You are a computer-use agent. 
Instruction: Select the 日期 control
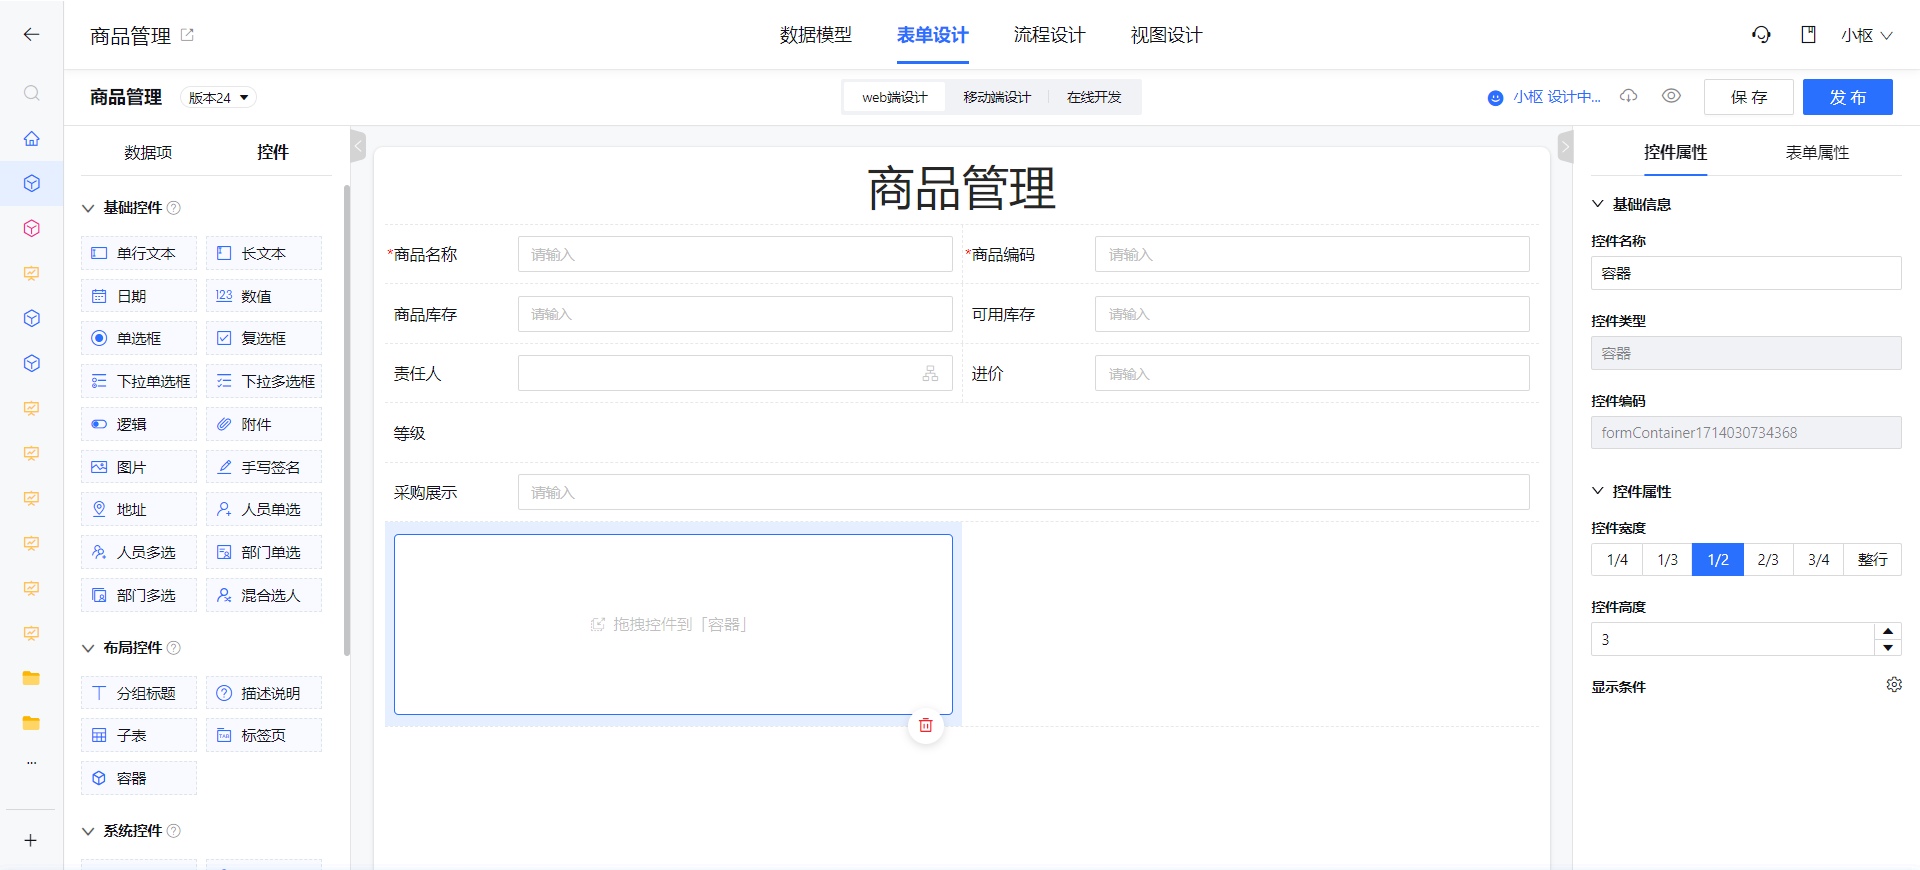tap(138, 296)
